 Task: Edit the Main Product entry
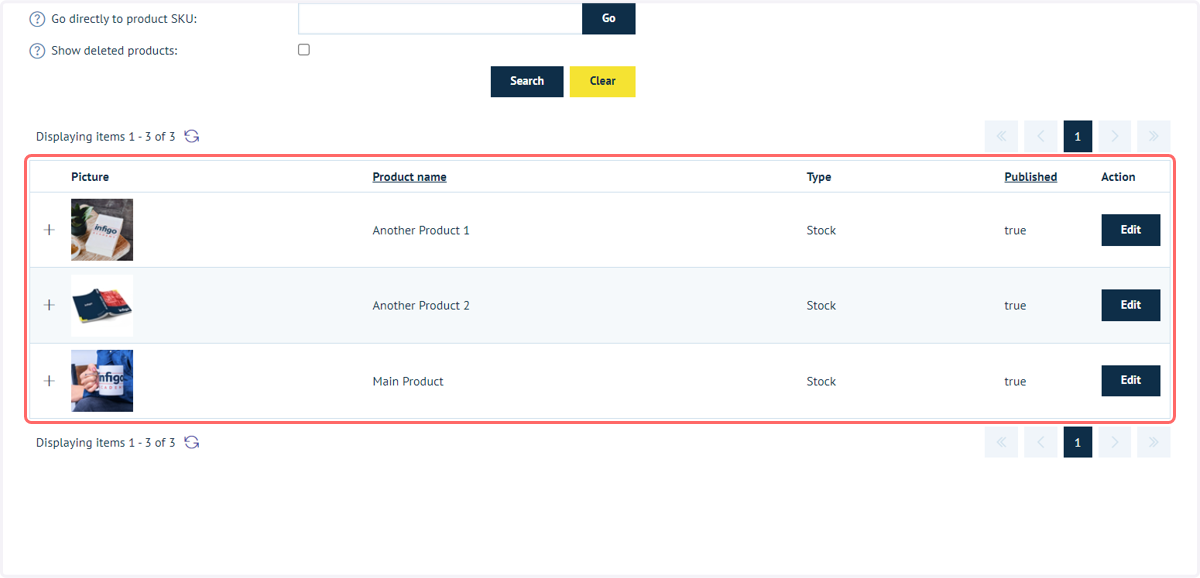[x=1130, y=381]
